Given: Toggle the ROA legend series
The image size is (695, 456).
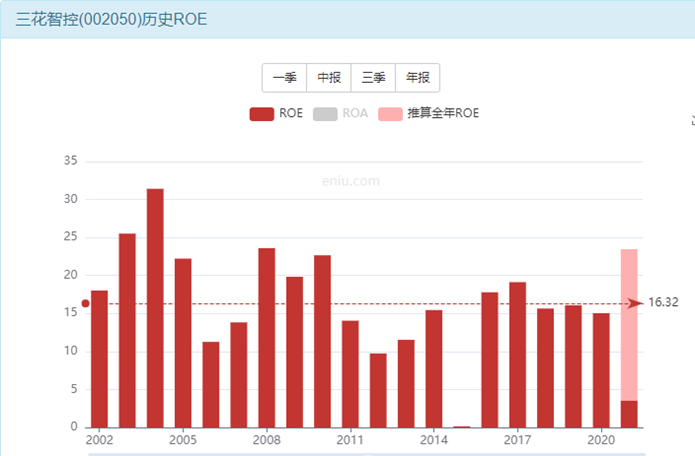Looking at the screenshot, I should coord(340,113).
